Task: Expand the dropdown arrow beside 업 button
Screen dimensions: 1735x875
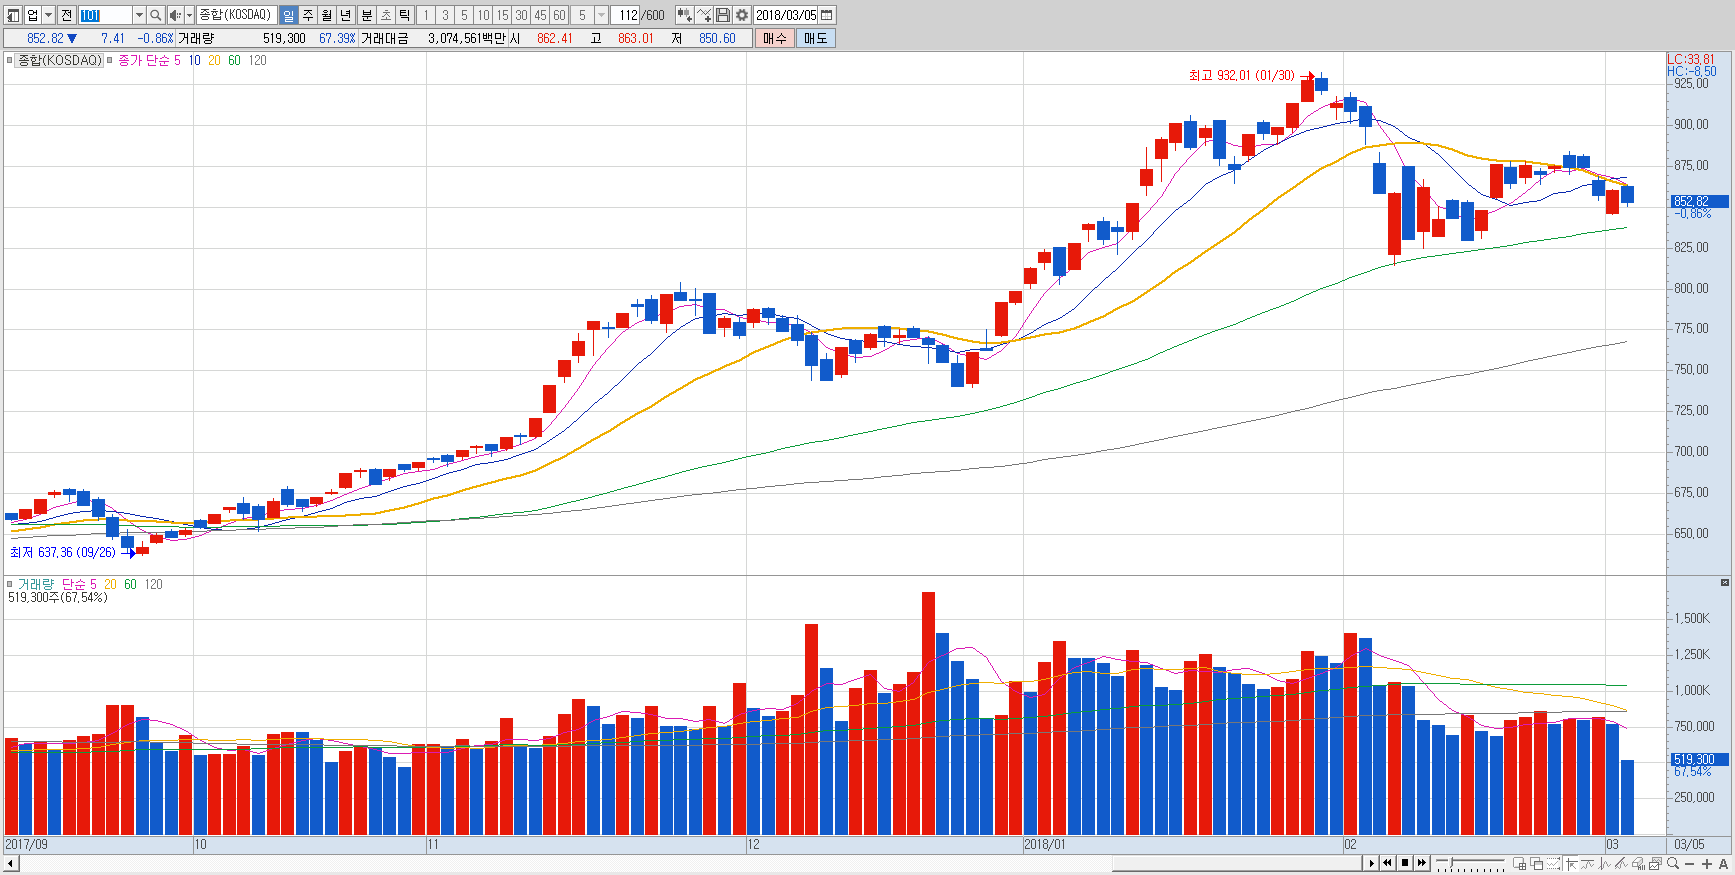Action: [48, 15]
